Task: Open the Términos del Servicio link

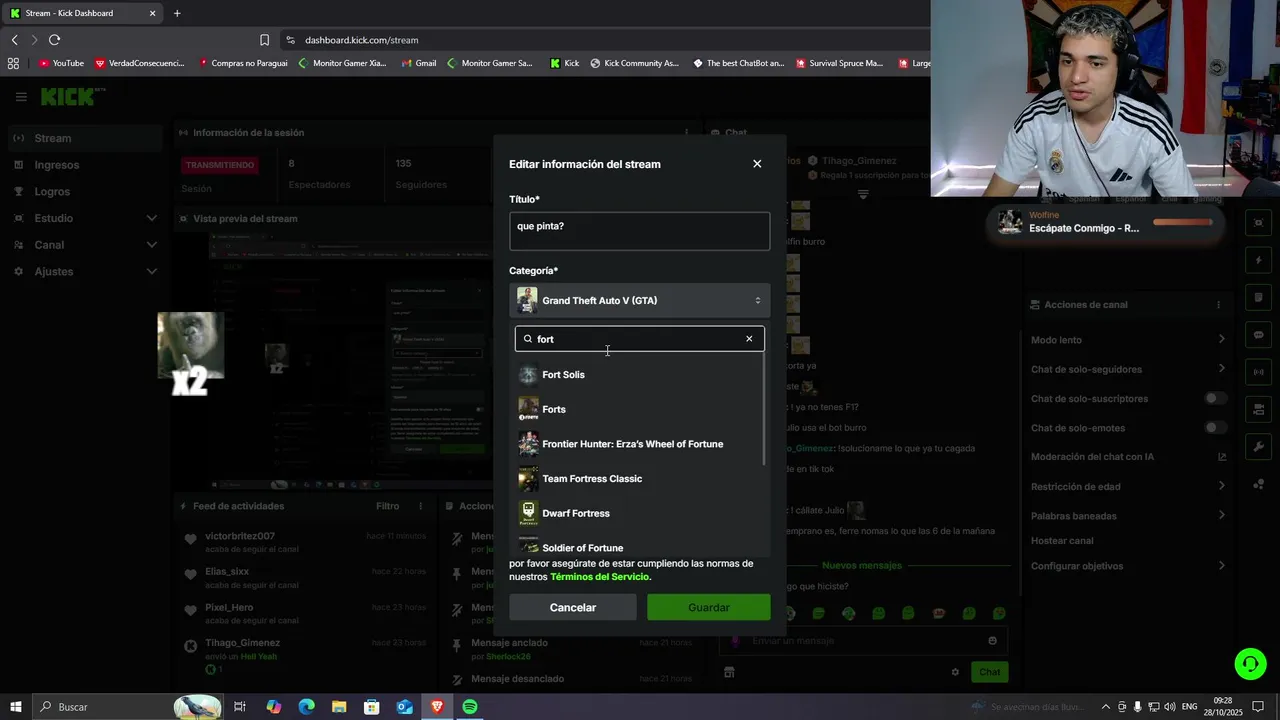Action: pyautogui.click(x=599, y=577)
